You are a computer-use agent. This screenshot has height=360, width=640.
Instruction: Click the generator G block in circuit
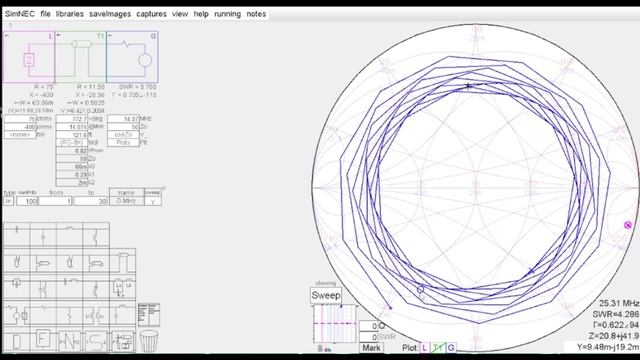132,57
